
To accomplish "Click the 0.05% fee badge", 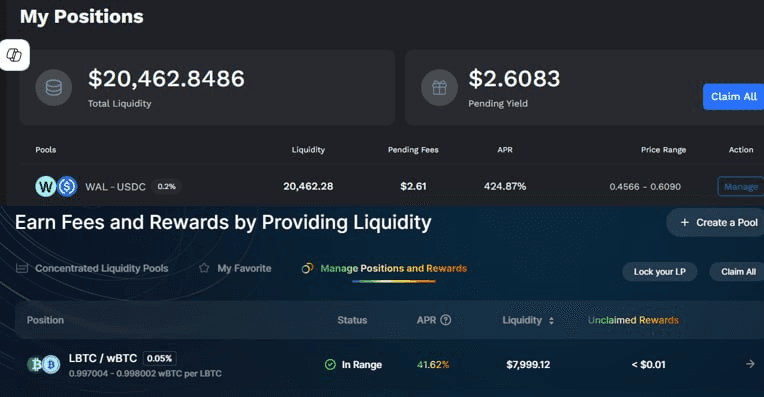I will [159, 359].
